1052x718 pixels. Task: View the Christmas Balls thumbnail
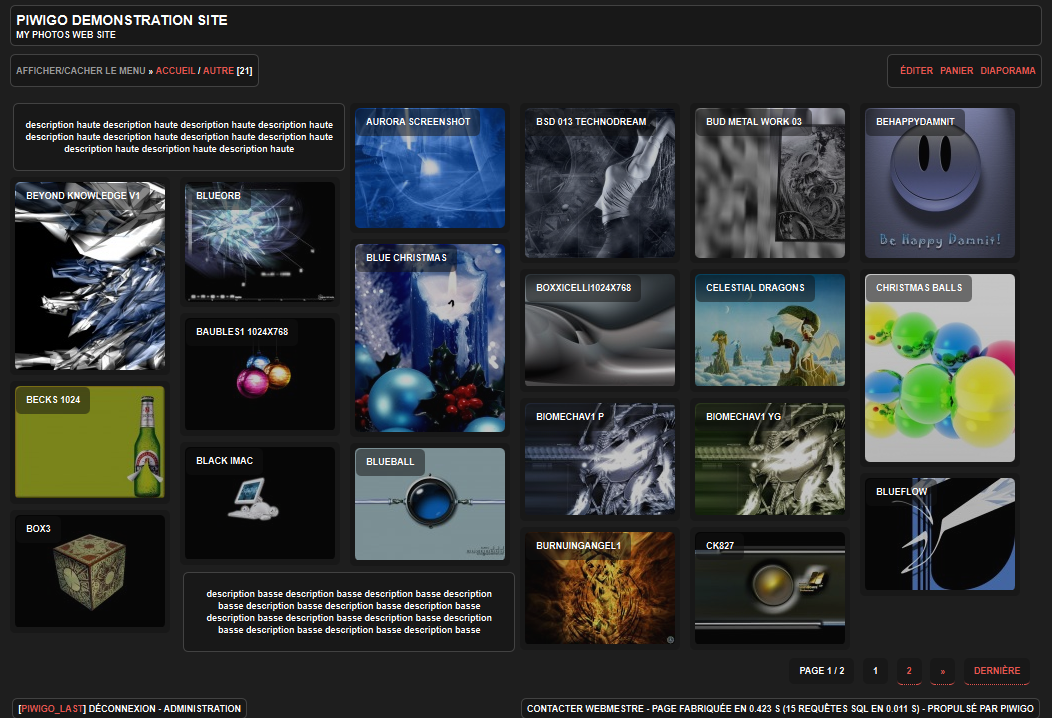tap(940, 368)
